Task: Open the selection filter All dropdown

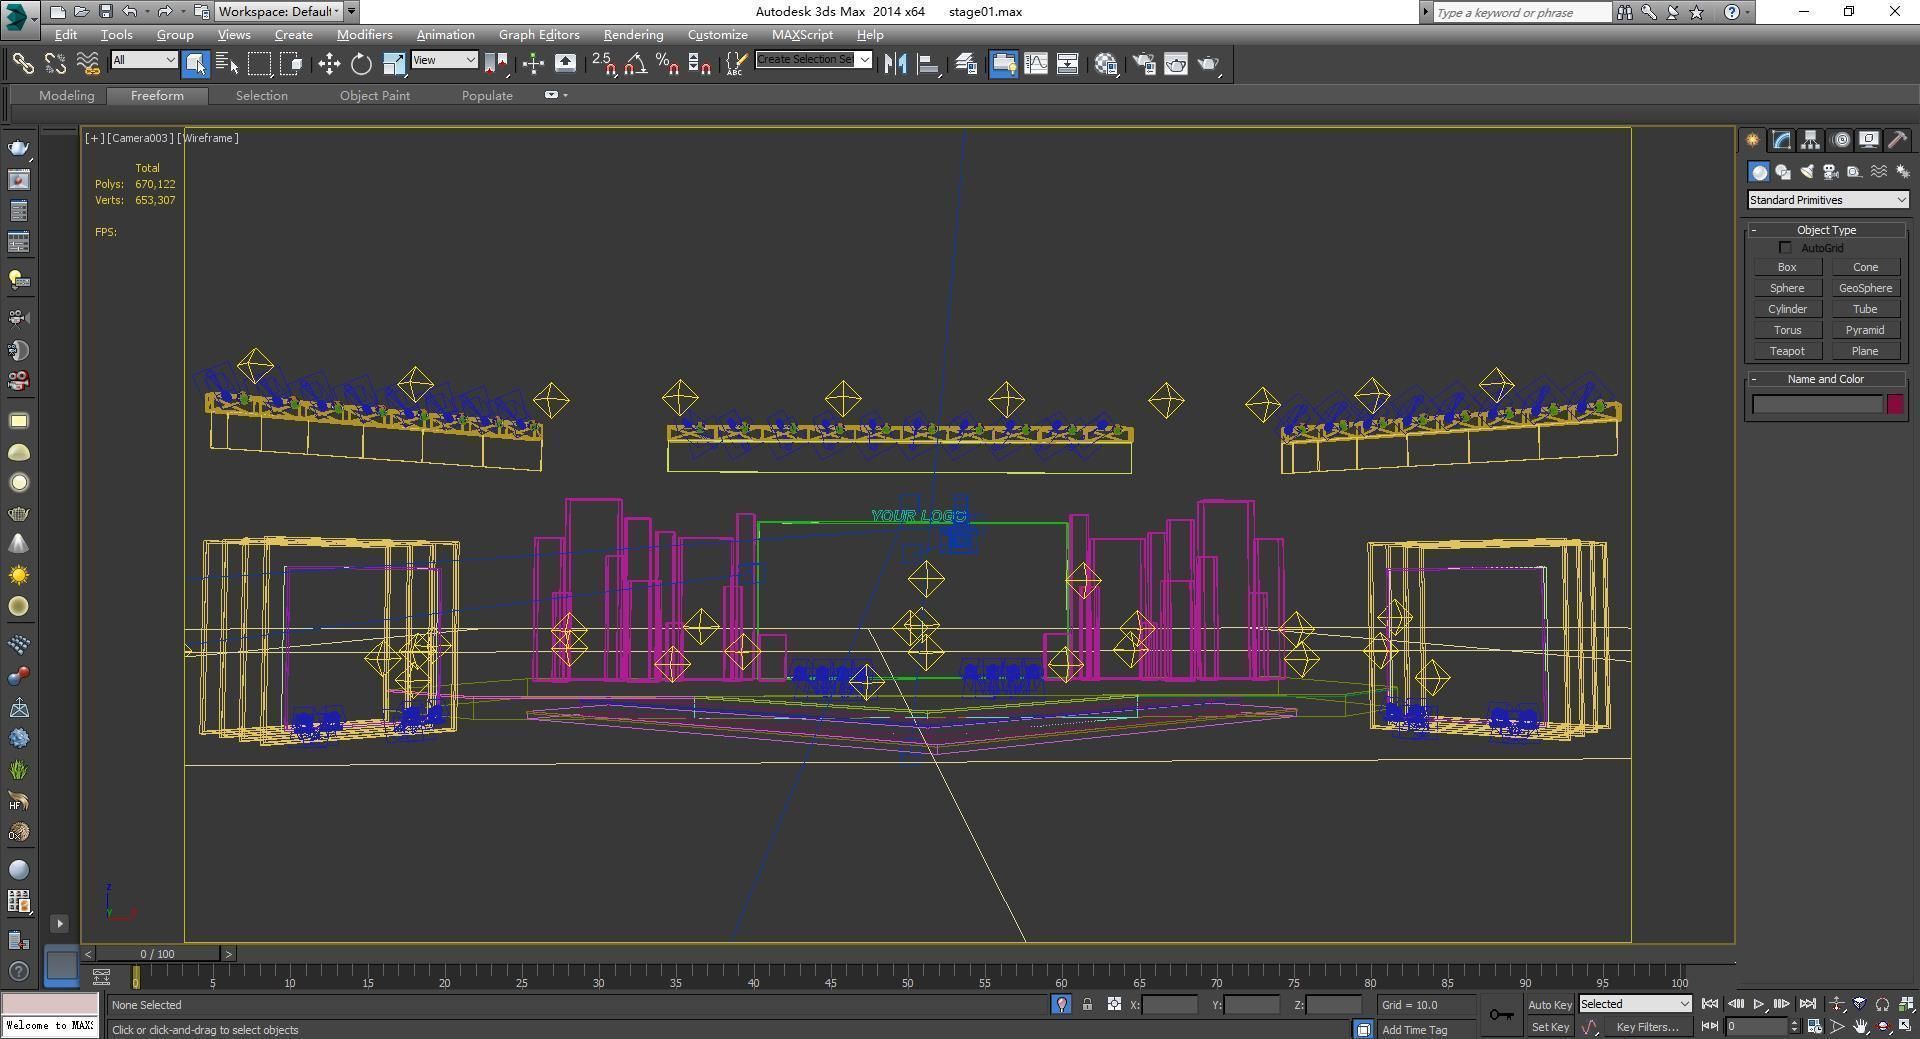Action: point(144,60)
